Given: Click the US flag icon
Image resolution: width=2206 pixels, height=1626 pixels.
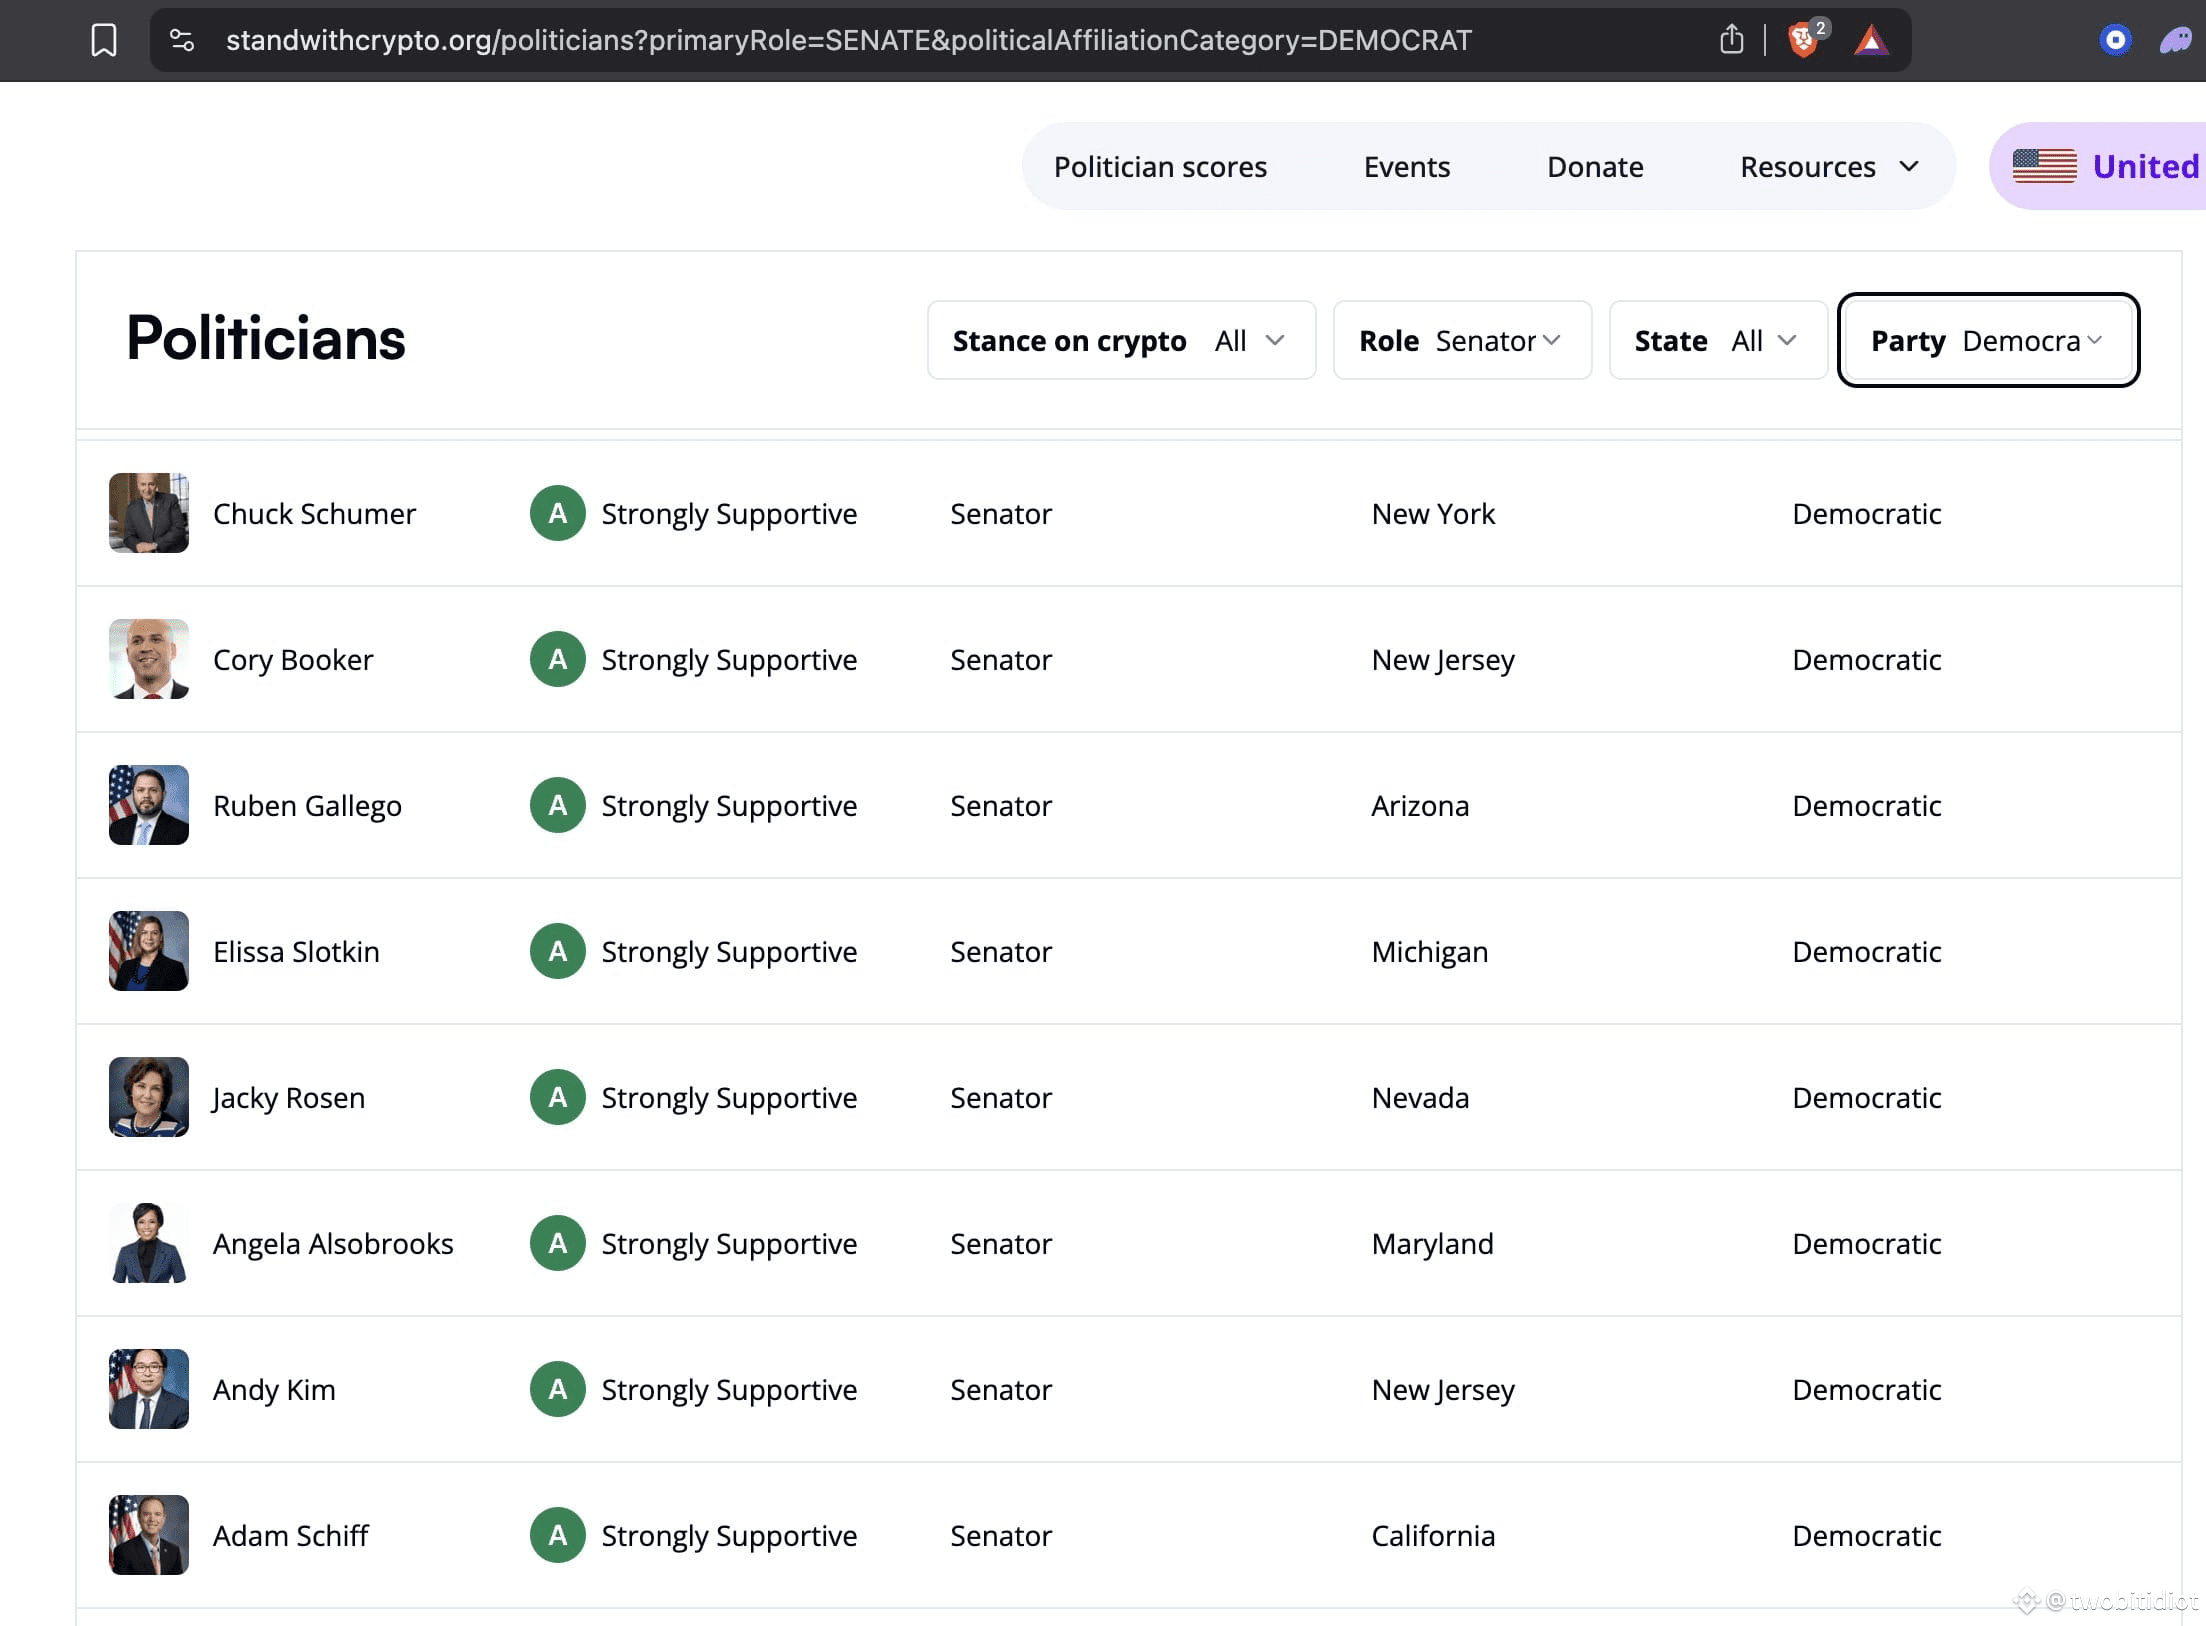Looking at the screenshot, I should [x=2044, y=166].
